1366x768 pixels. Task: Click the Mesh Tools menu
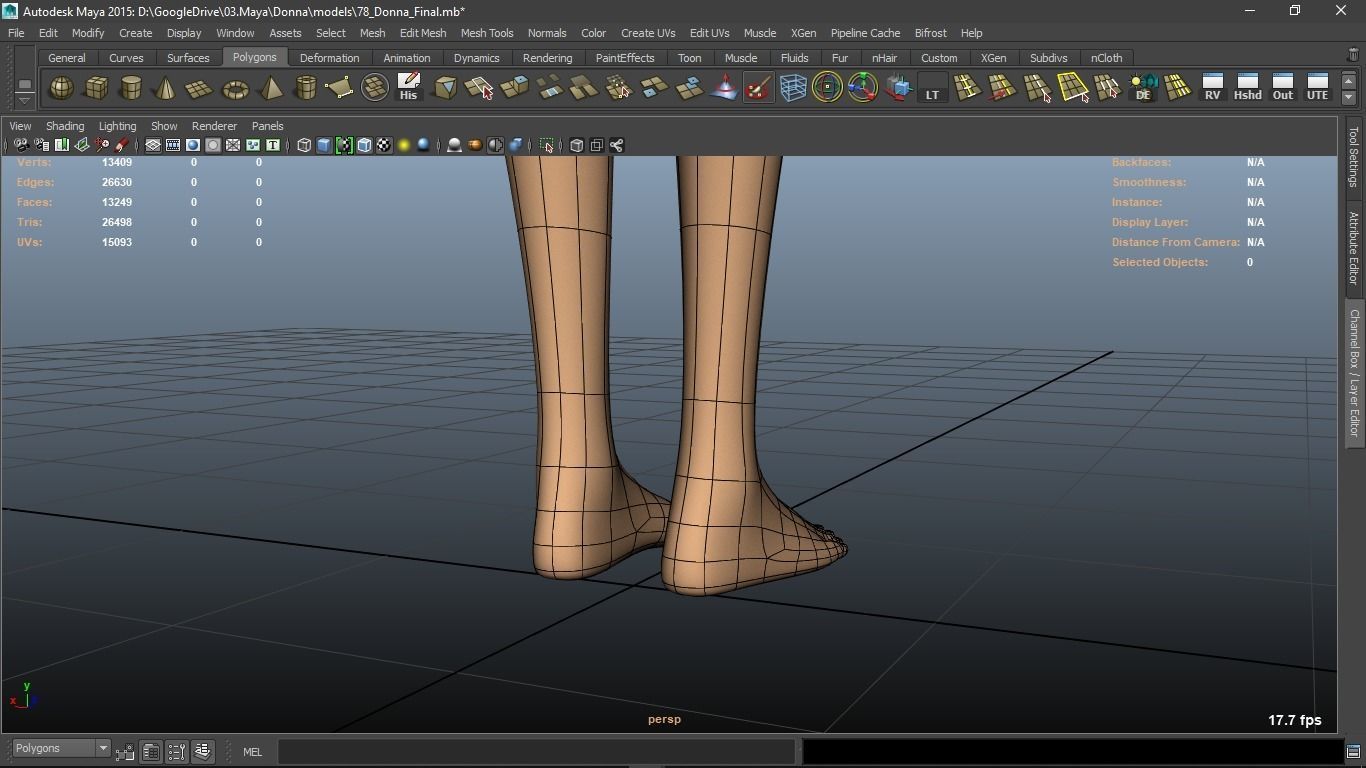(x=487, y=33)
